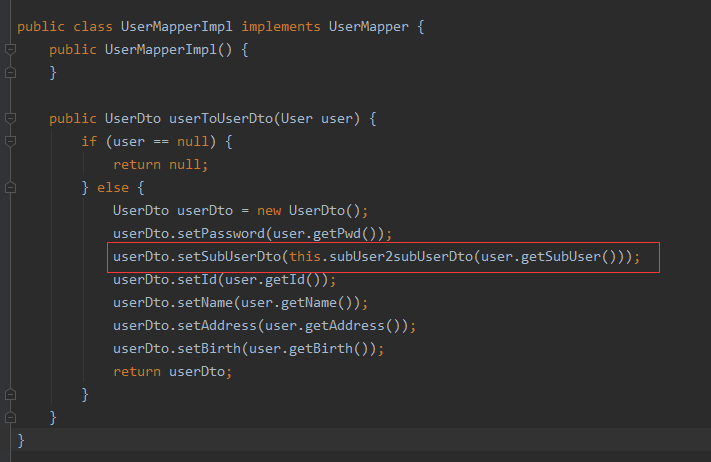Click the setName(user.getName()) line
The image size is (711, 462).
coord(240,303)
